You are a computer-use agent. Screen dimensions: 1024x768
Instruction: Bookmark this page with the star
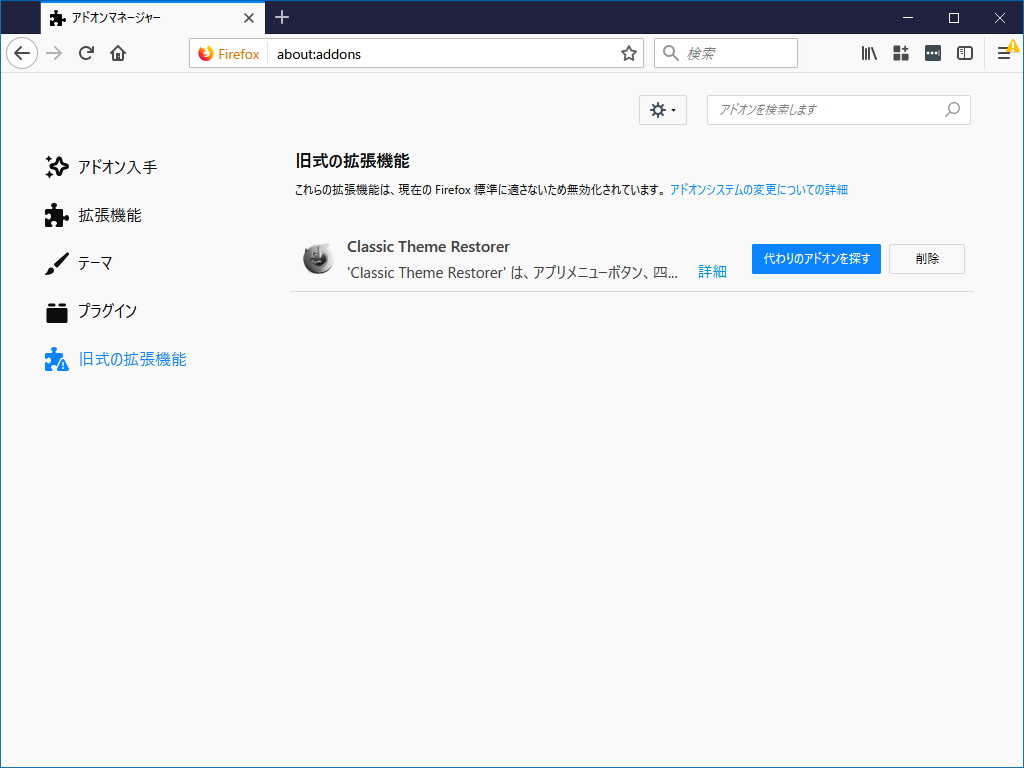(x=629, y=53)
